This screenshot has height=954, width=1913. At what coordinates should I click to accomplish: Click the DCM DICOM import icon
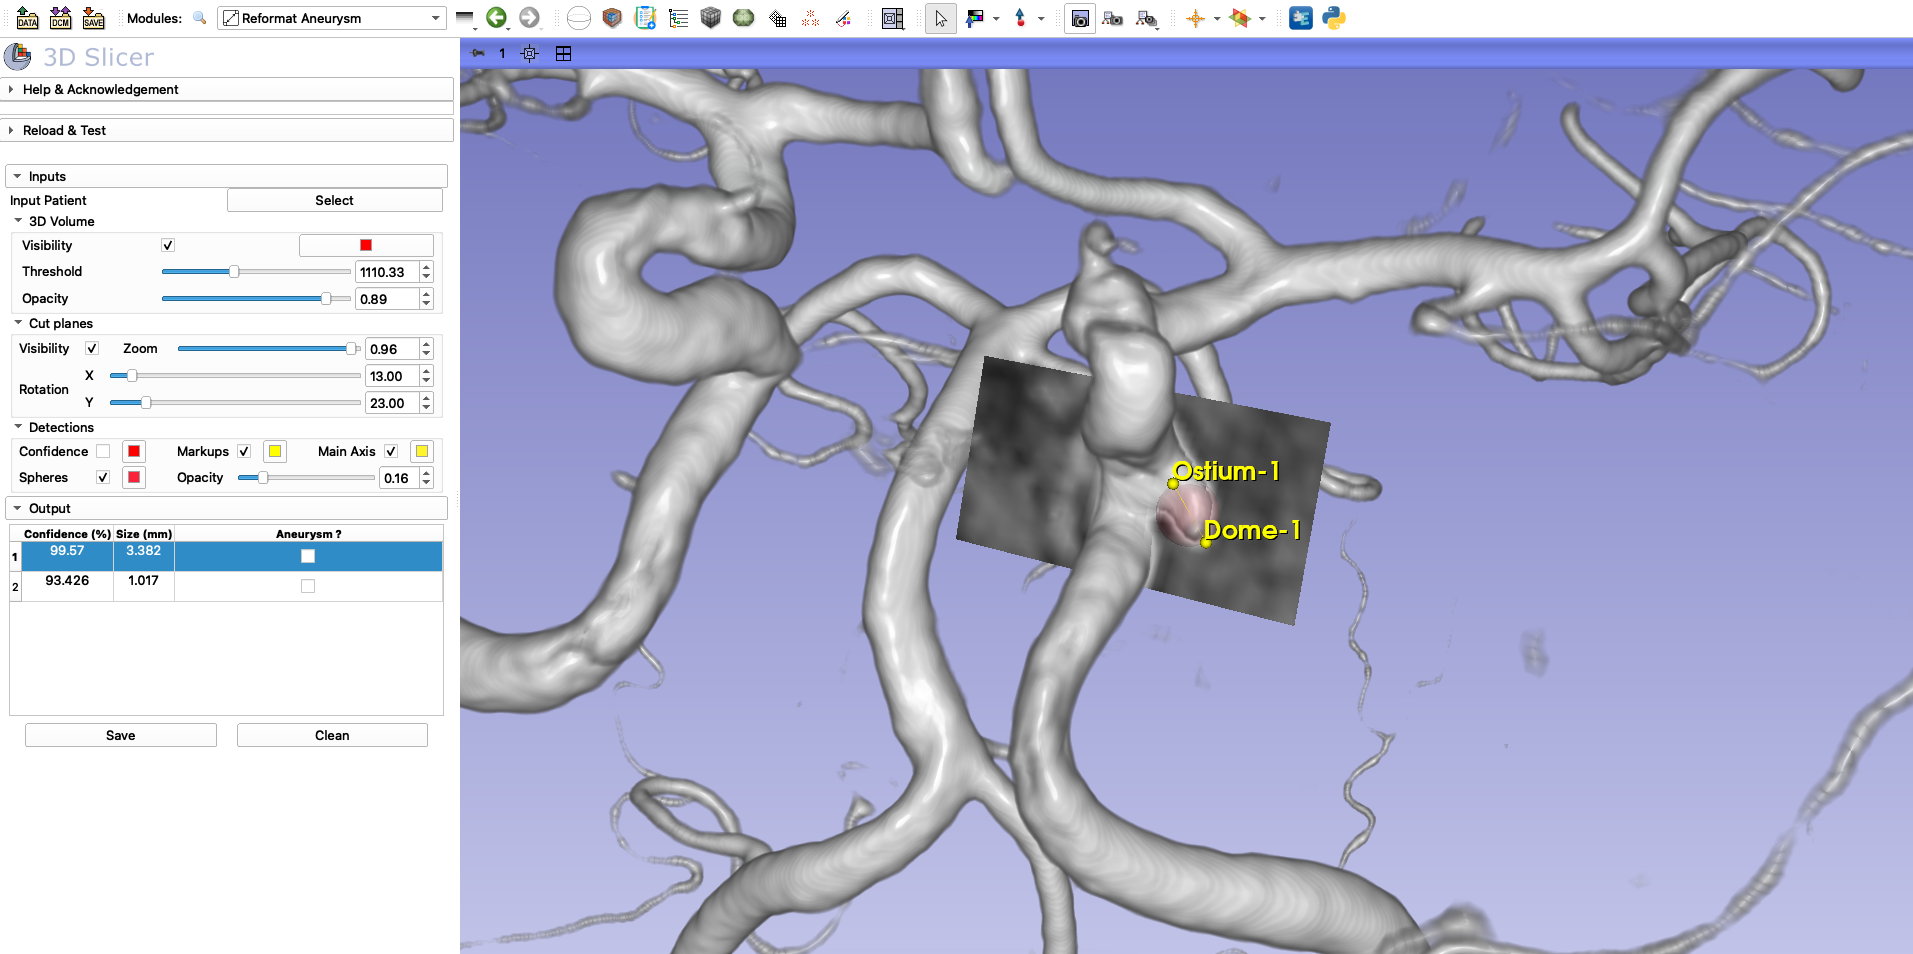tap(61, 18)
